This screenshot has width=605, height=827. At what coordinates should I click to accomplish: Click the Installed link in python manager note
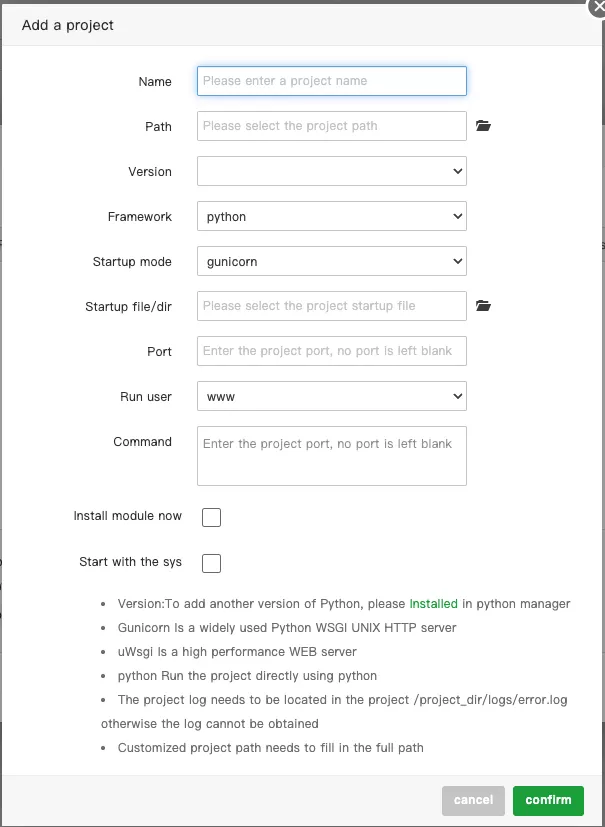tap(433, 603)
